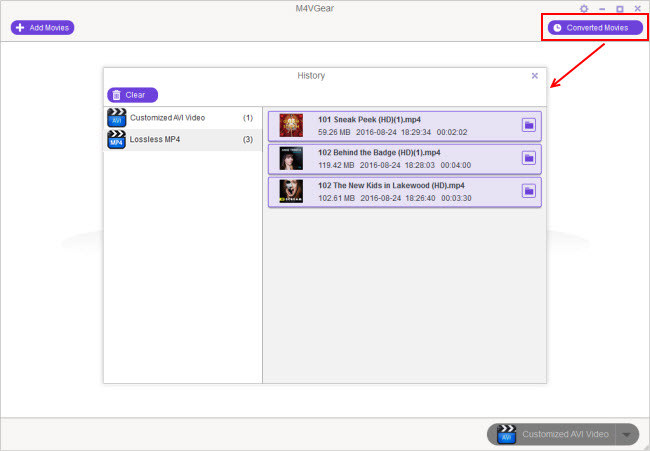The height and width of the screenshot is (451, 650).
Task: Click the plus icon on Add Movies
Action: coord(20,28)
